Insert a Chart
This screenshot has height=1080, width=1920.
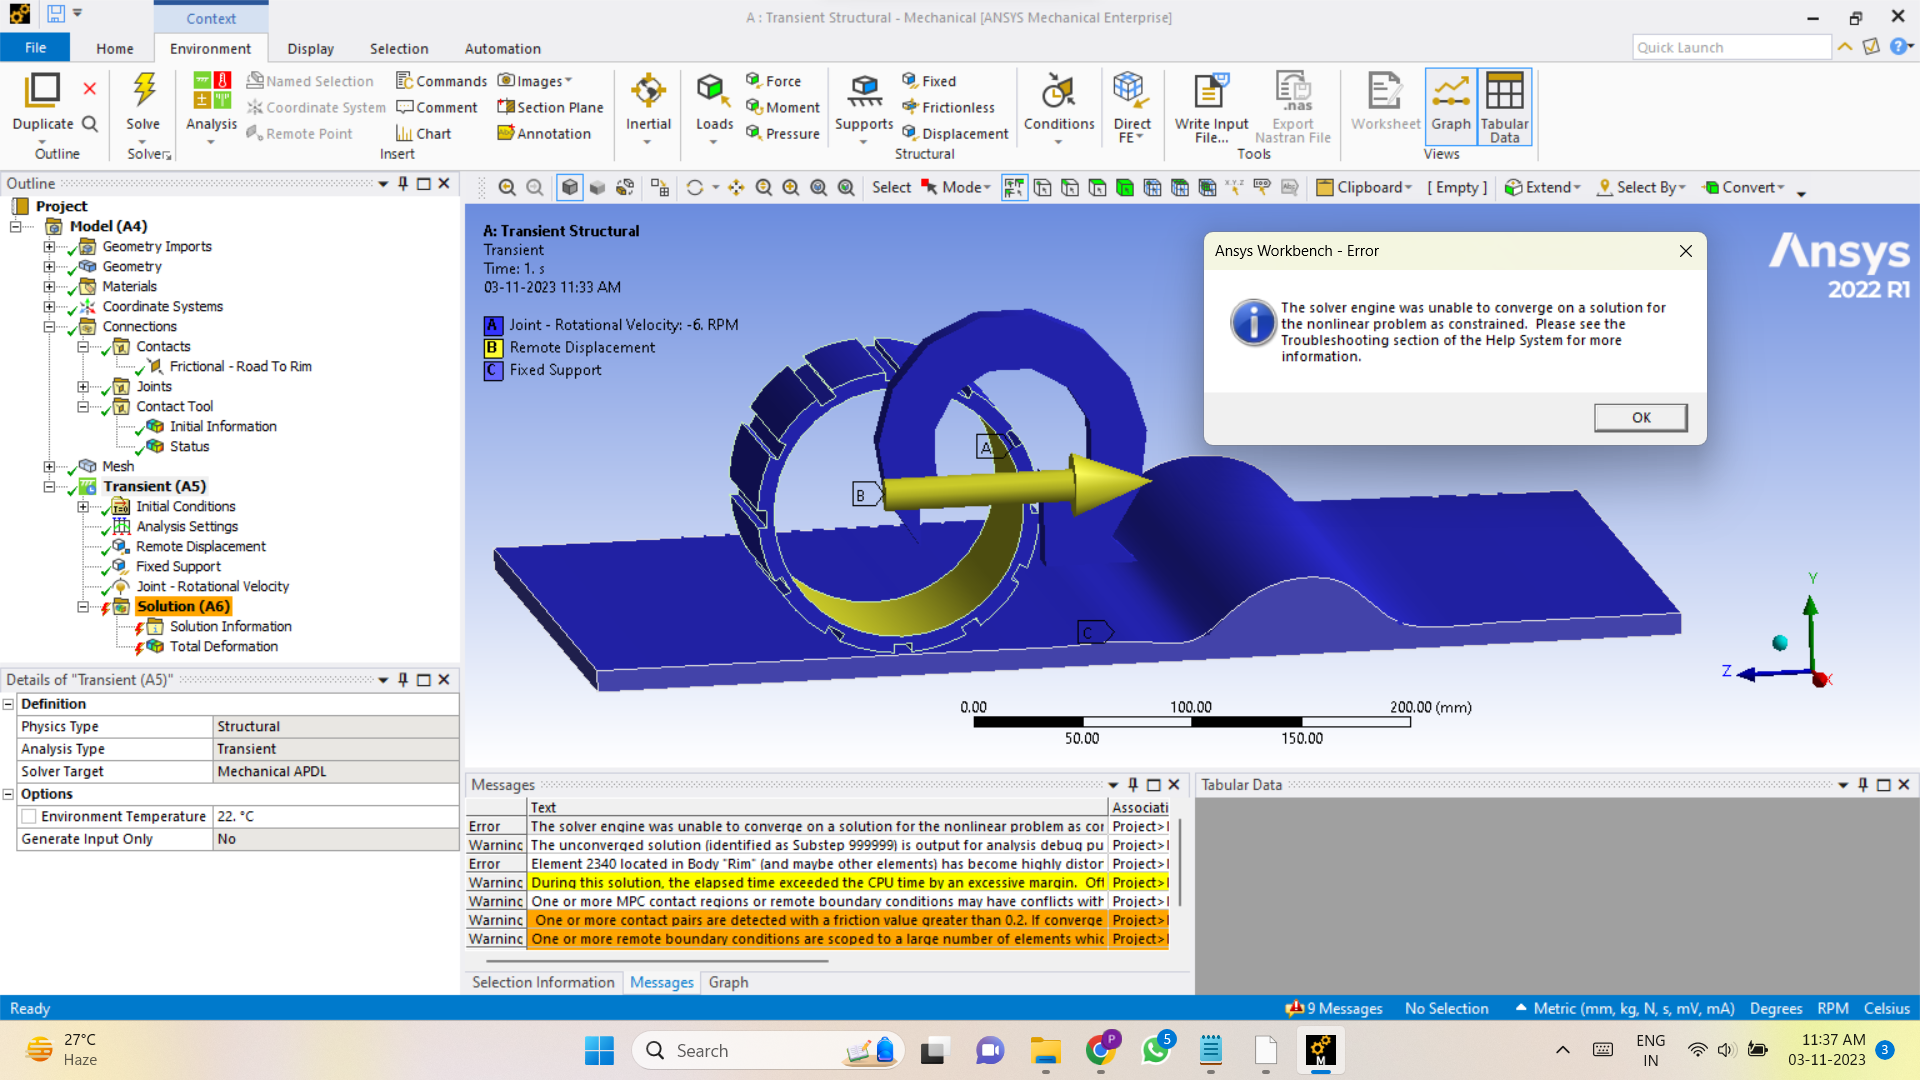click(x=423, y=133)
